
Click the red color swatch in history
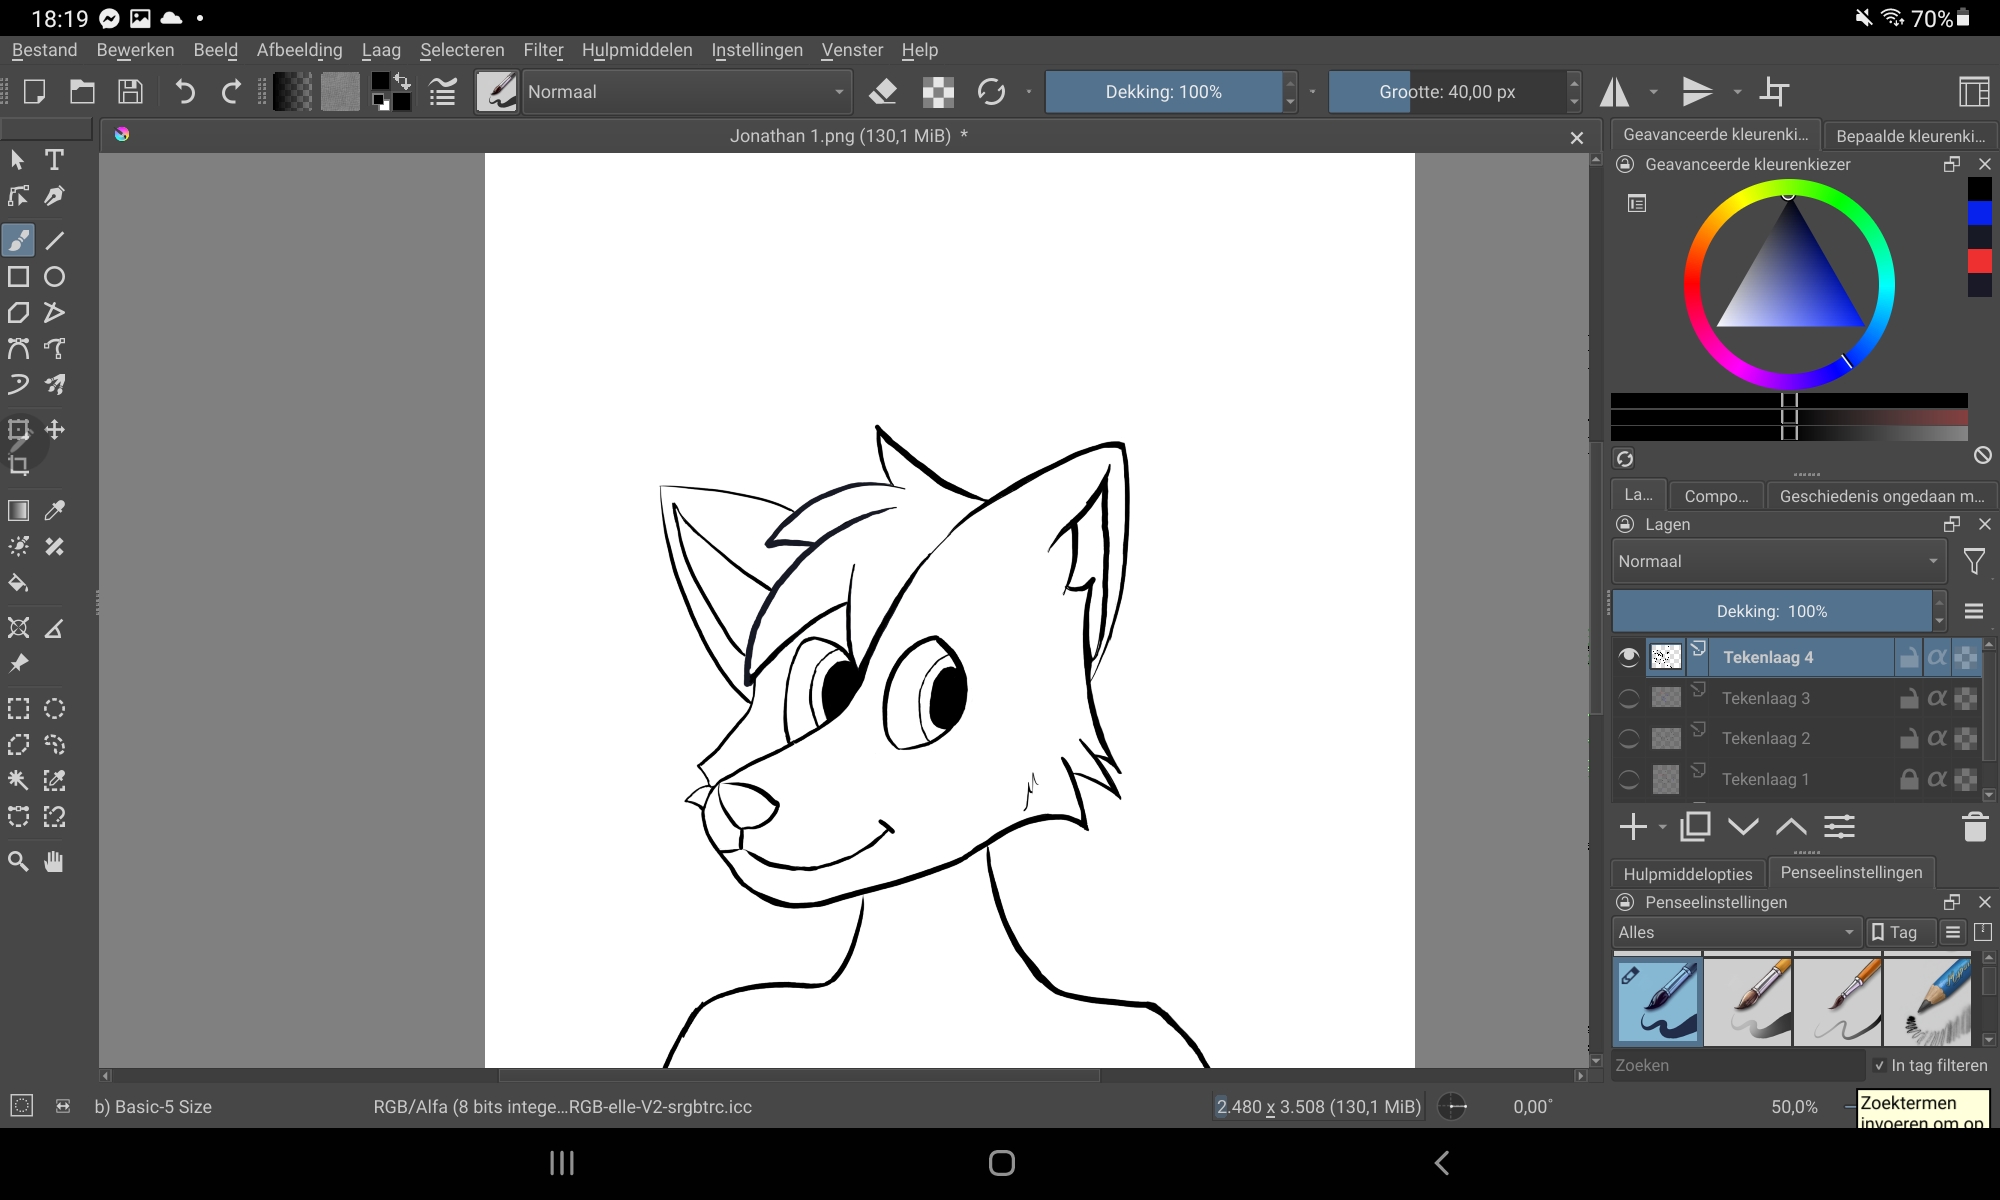point(1979,262)
